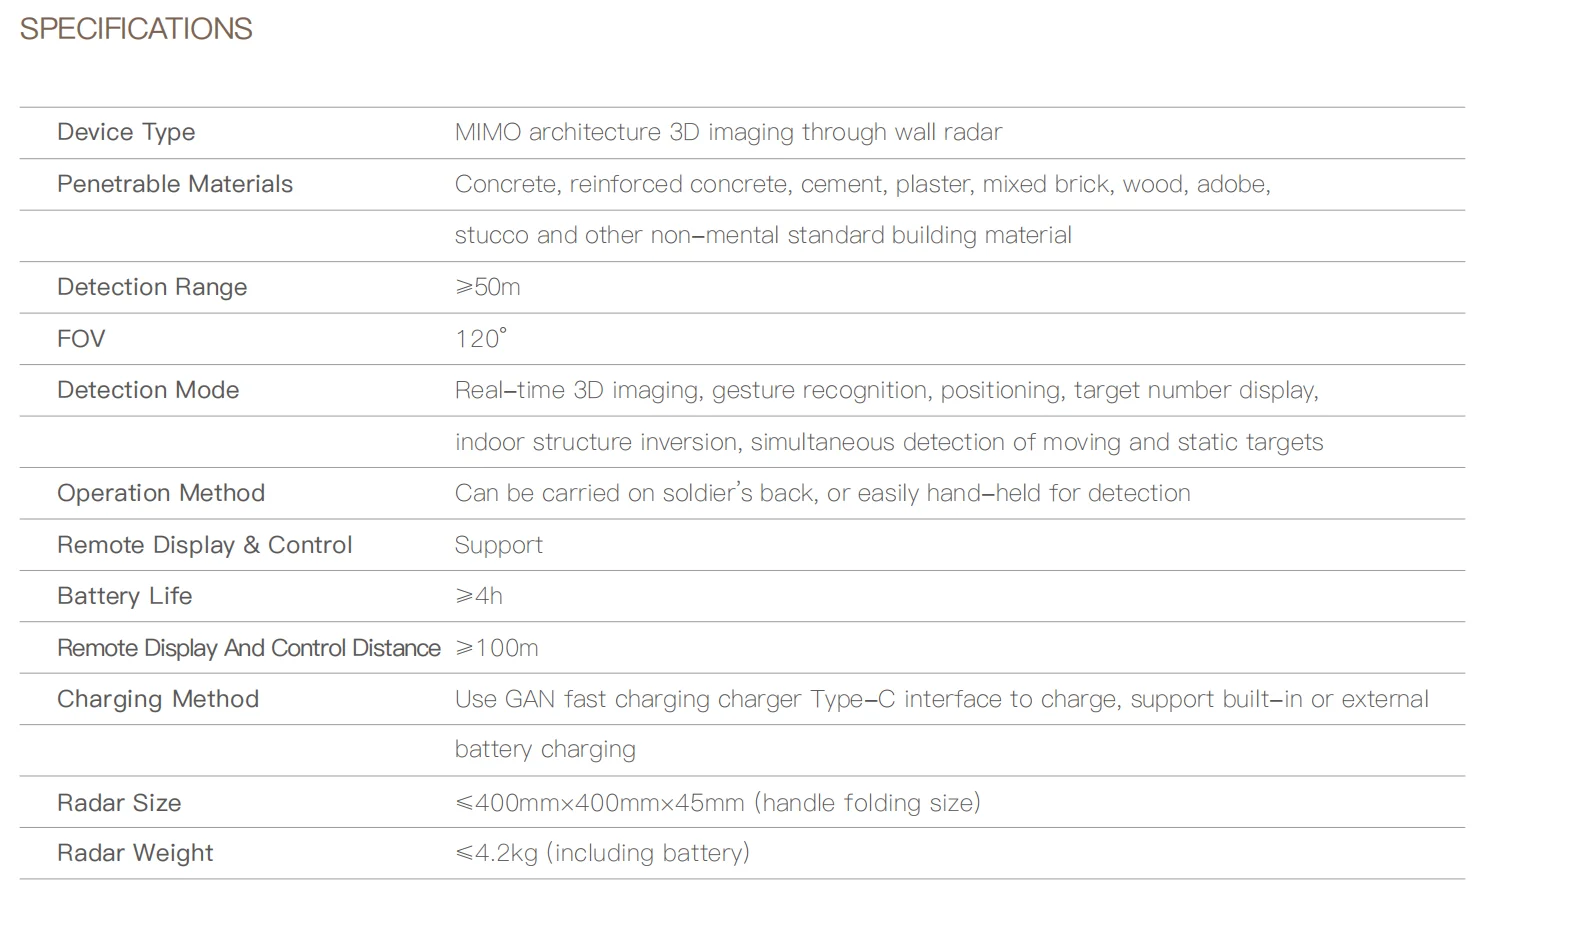Viewport: 1591px width, 943px height.
Task: Click the Device Type row label
Action: [x=126, y=132]
